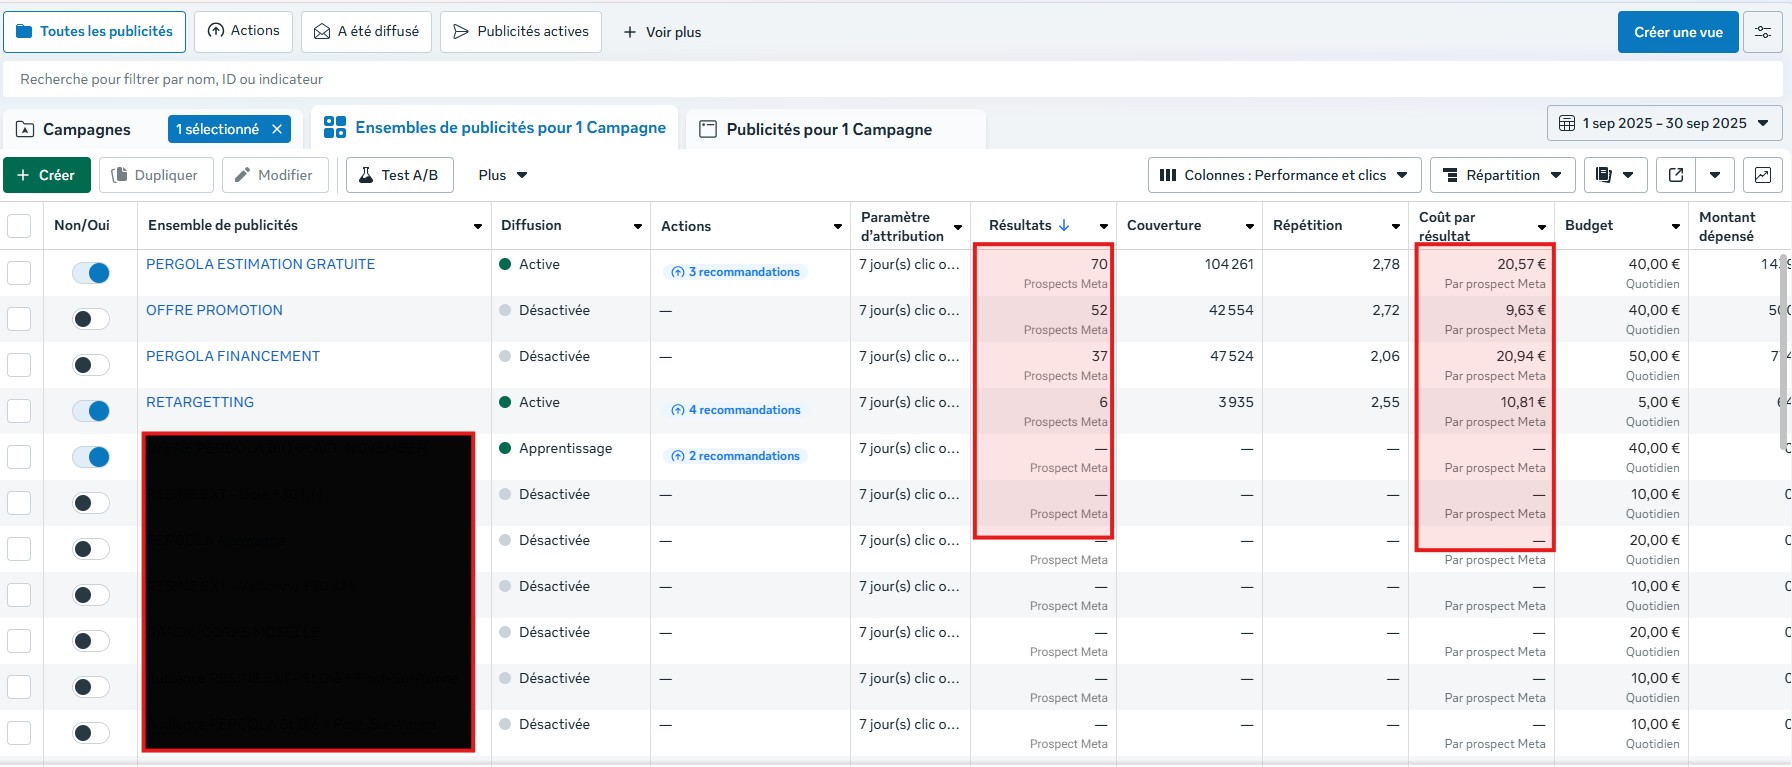Open the reports icon dropdown
Image resolution: width=1792 pixels, height=767 pixels.
pos(1614,175)
